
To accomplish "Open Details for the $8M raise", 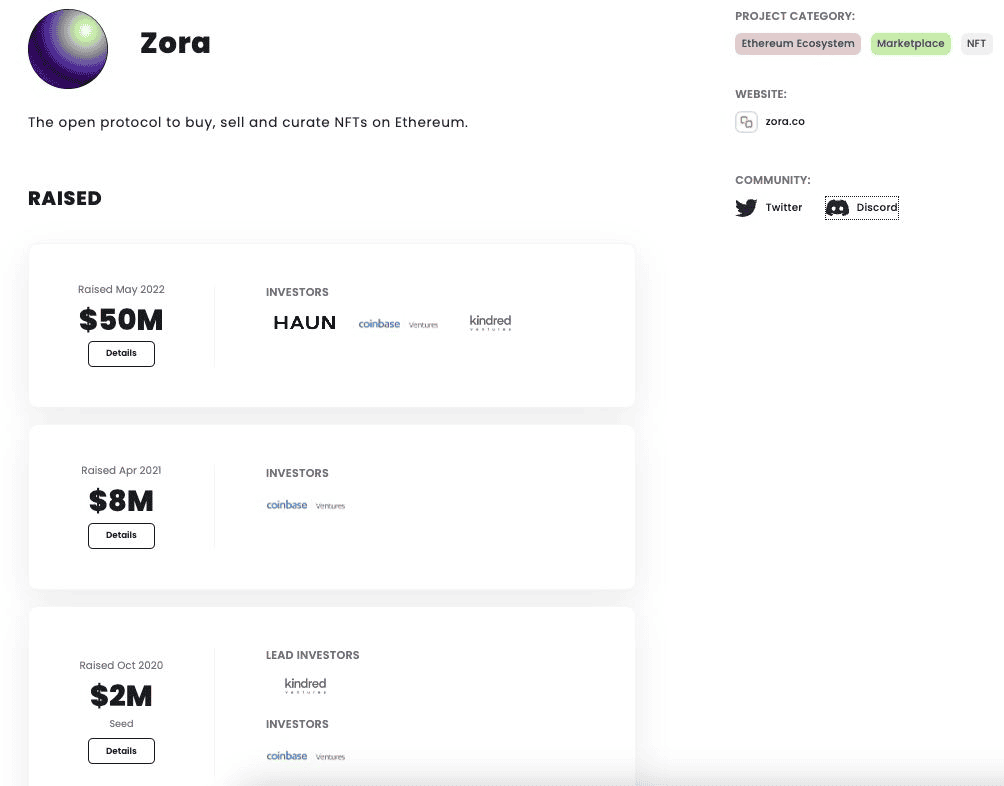I will click(121, 535).
